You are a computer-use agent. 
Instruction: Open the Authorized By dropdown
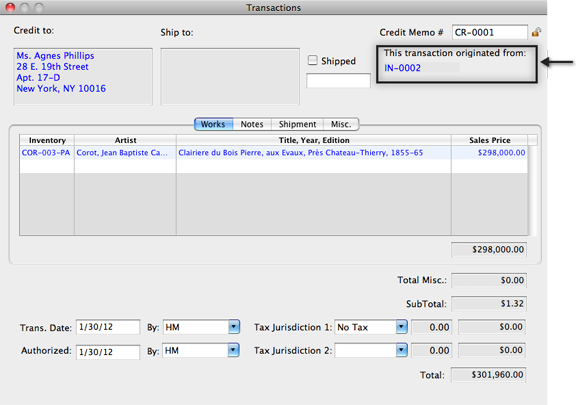pyautogui.click(x=233, y=350)
